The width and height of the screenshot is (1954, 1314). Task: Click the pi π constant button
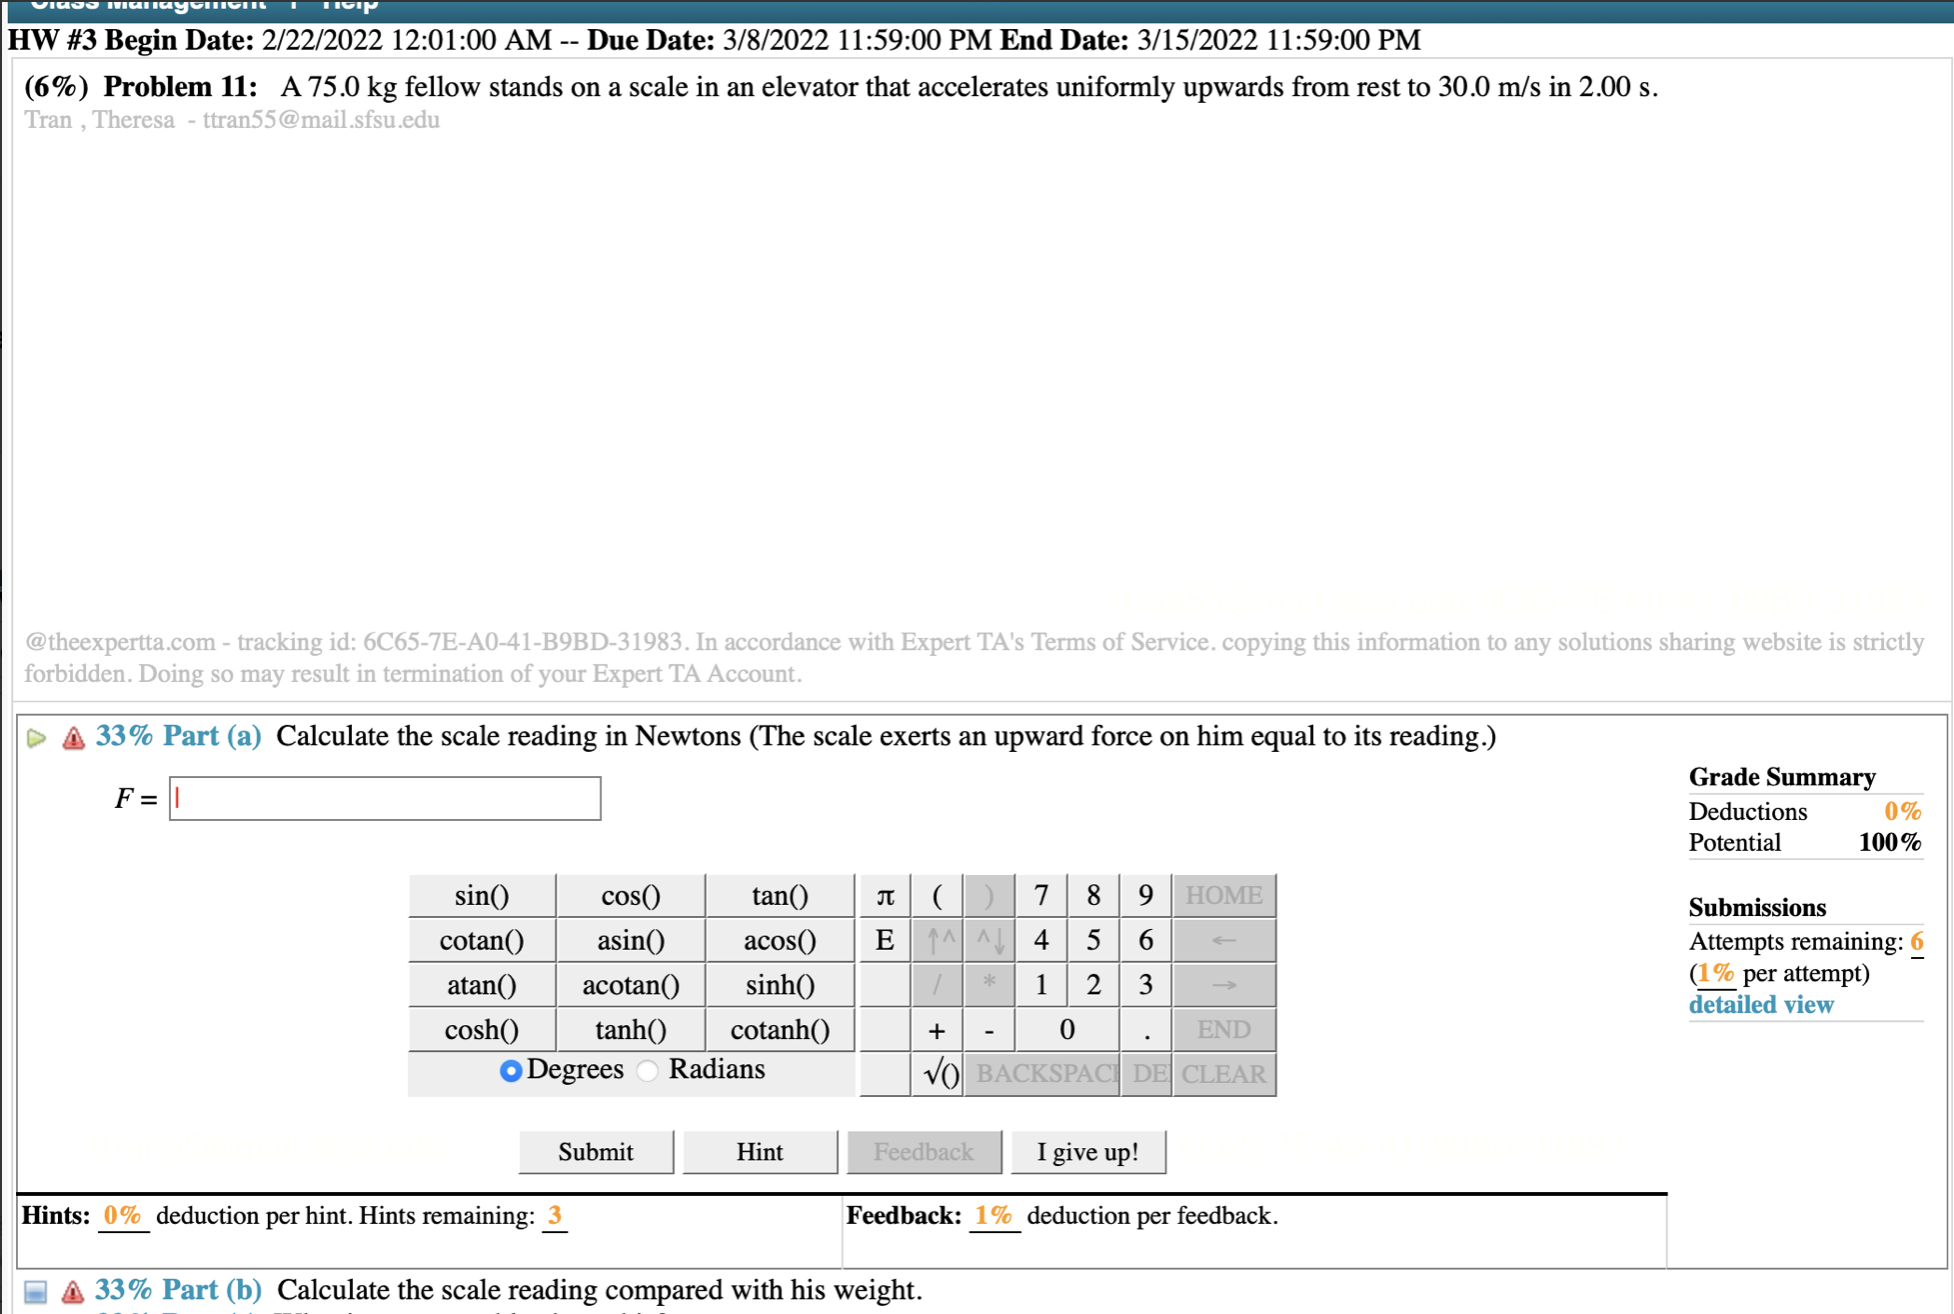pos(887,893)
